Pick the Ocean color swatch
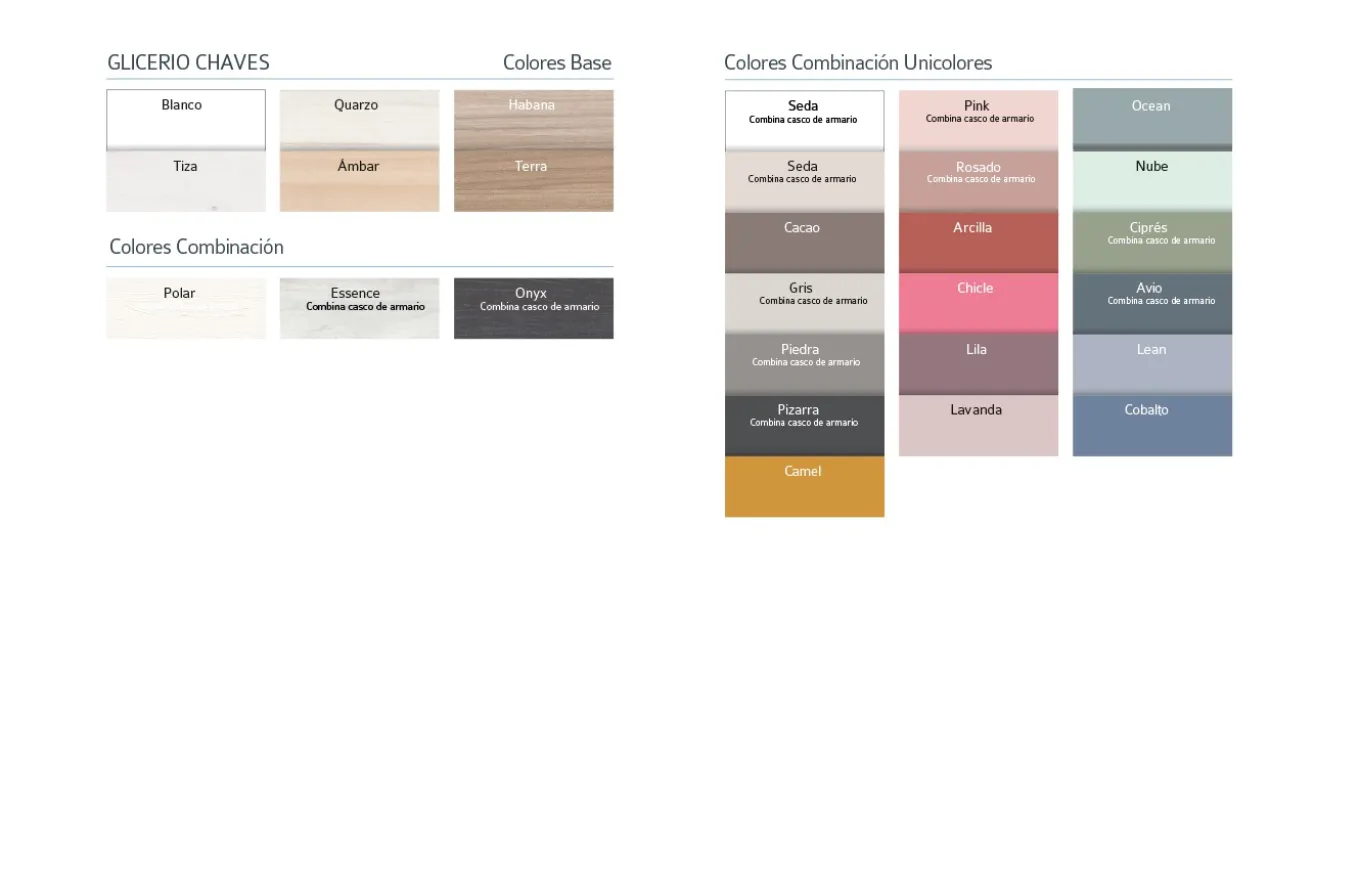Image resolution: width=1360 pixels, height=875 pixels. (1152, 119)
